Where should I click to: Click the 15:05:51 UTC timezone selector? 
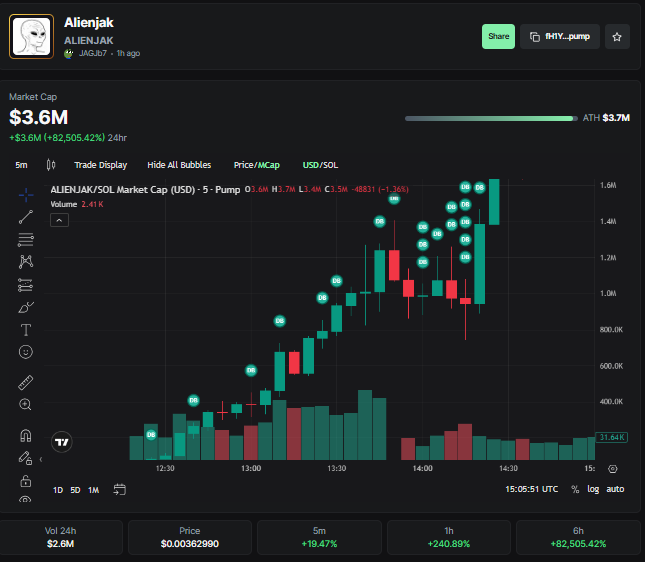(x=531, y=489)
